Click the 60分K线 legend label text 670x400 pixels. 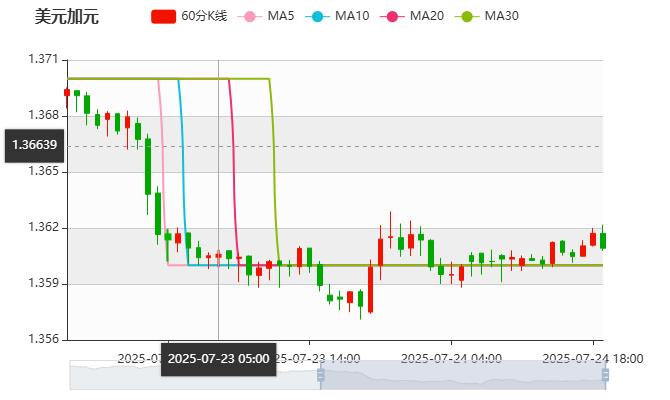[x=207, y=17]
